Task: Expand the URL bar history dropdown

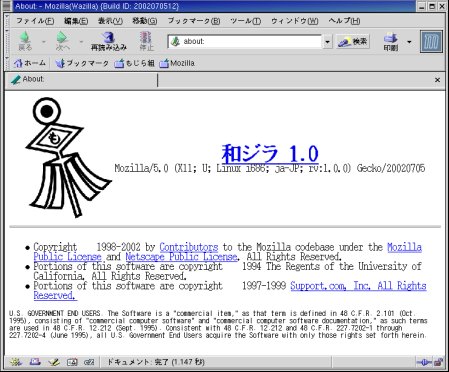Action: pyautogui.click(x=327, y=42)
